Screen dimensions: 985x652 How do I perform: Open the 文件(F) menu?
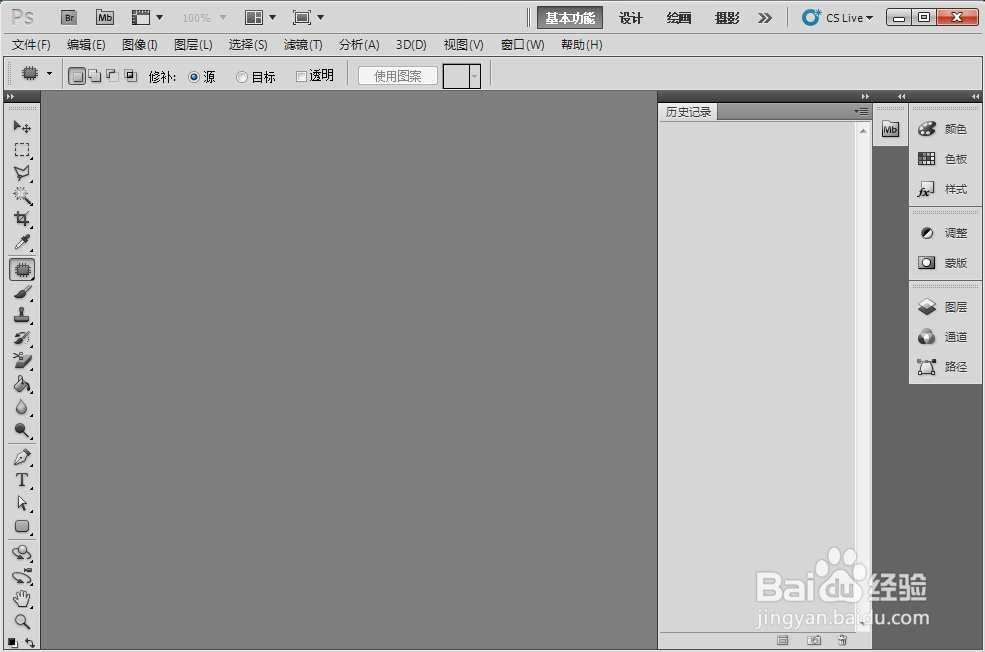click(x=31, y=45)
